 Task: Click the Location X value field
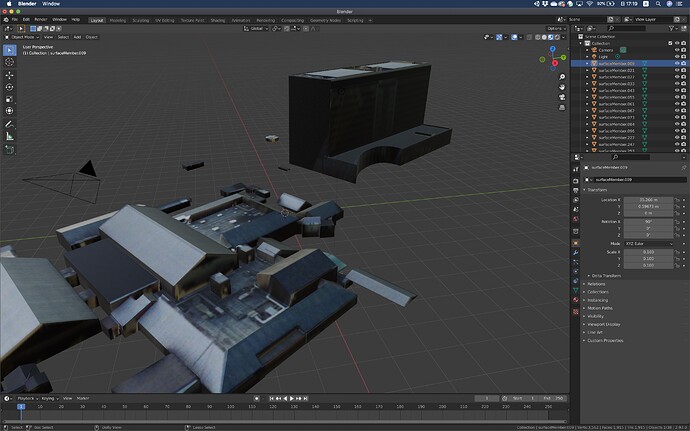tap(649, 200)
